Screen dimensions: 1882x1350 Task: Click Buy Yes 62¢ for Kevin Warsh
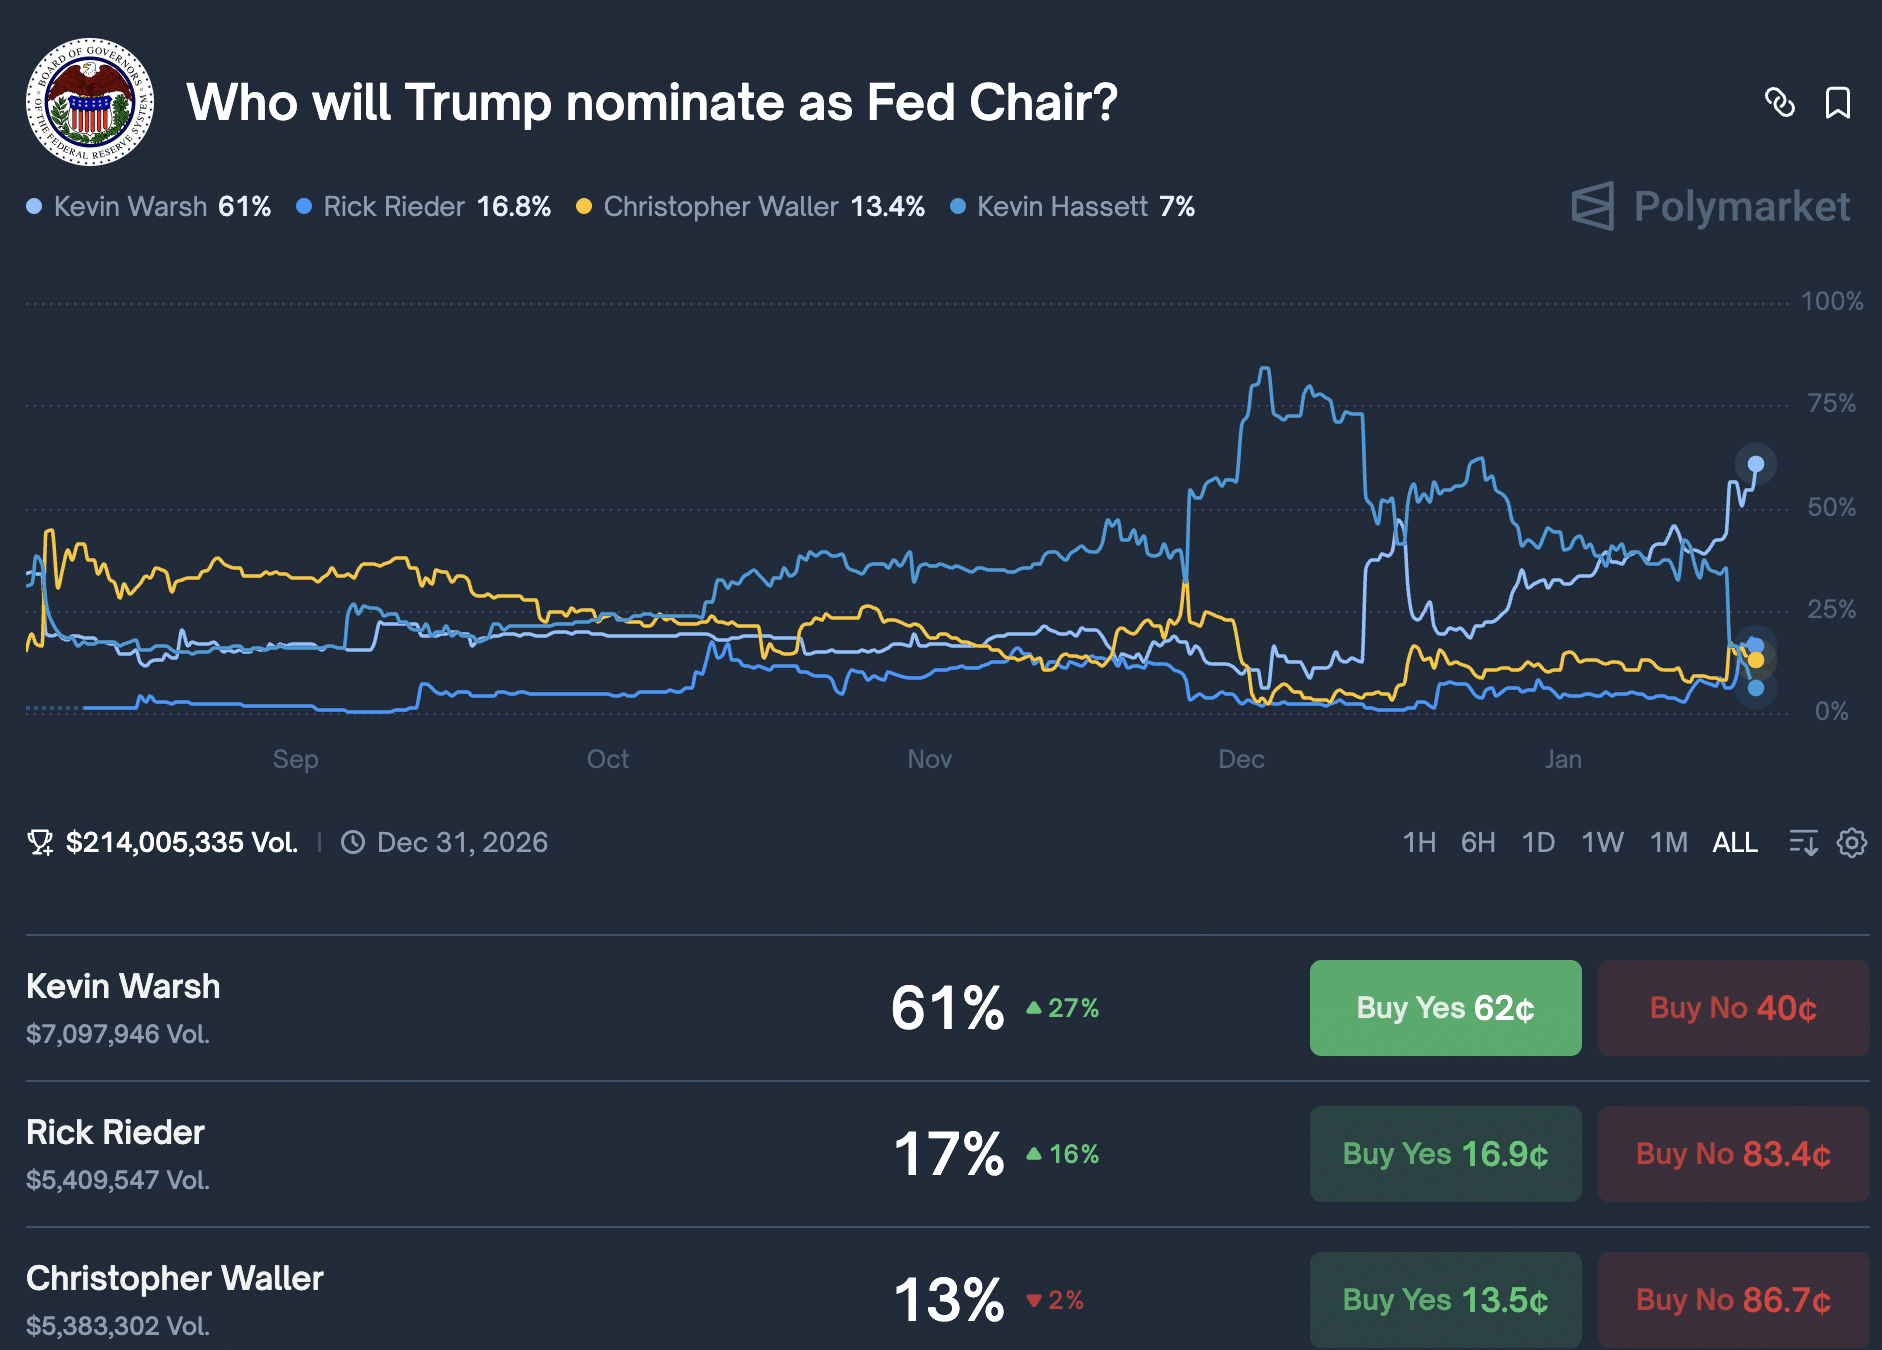[1444, 1008]
